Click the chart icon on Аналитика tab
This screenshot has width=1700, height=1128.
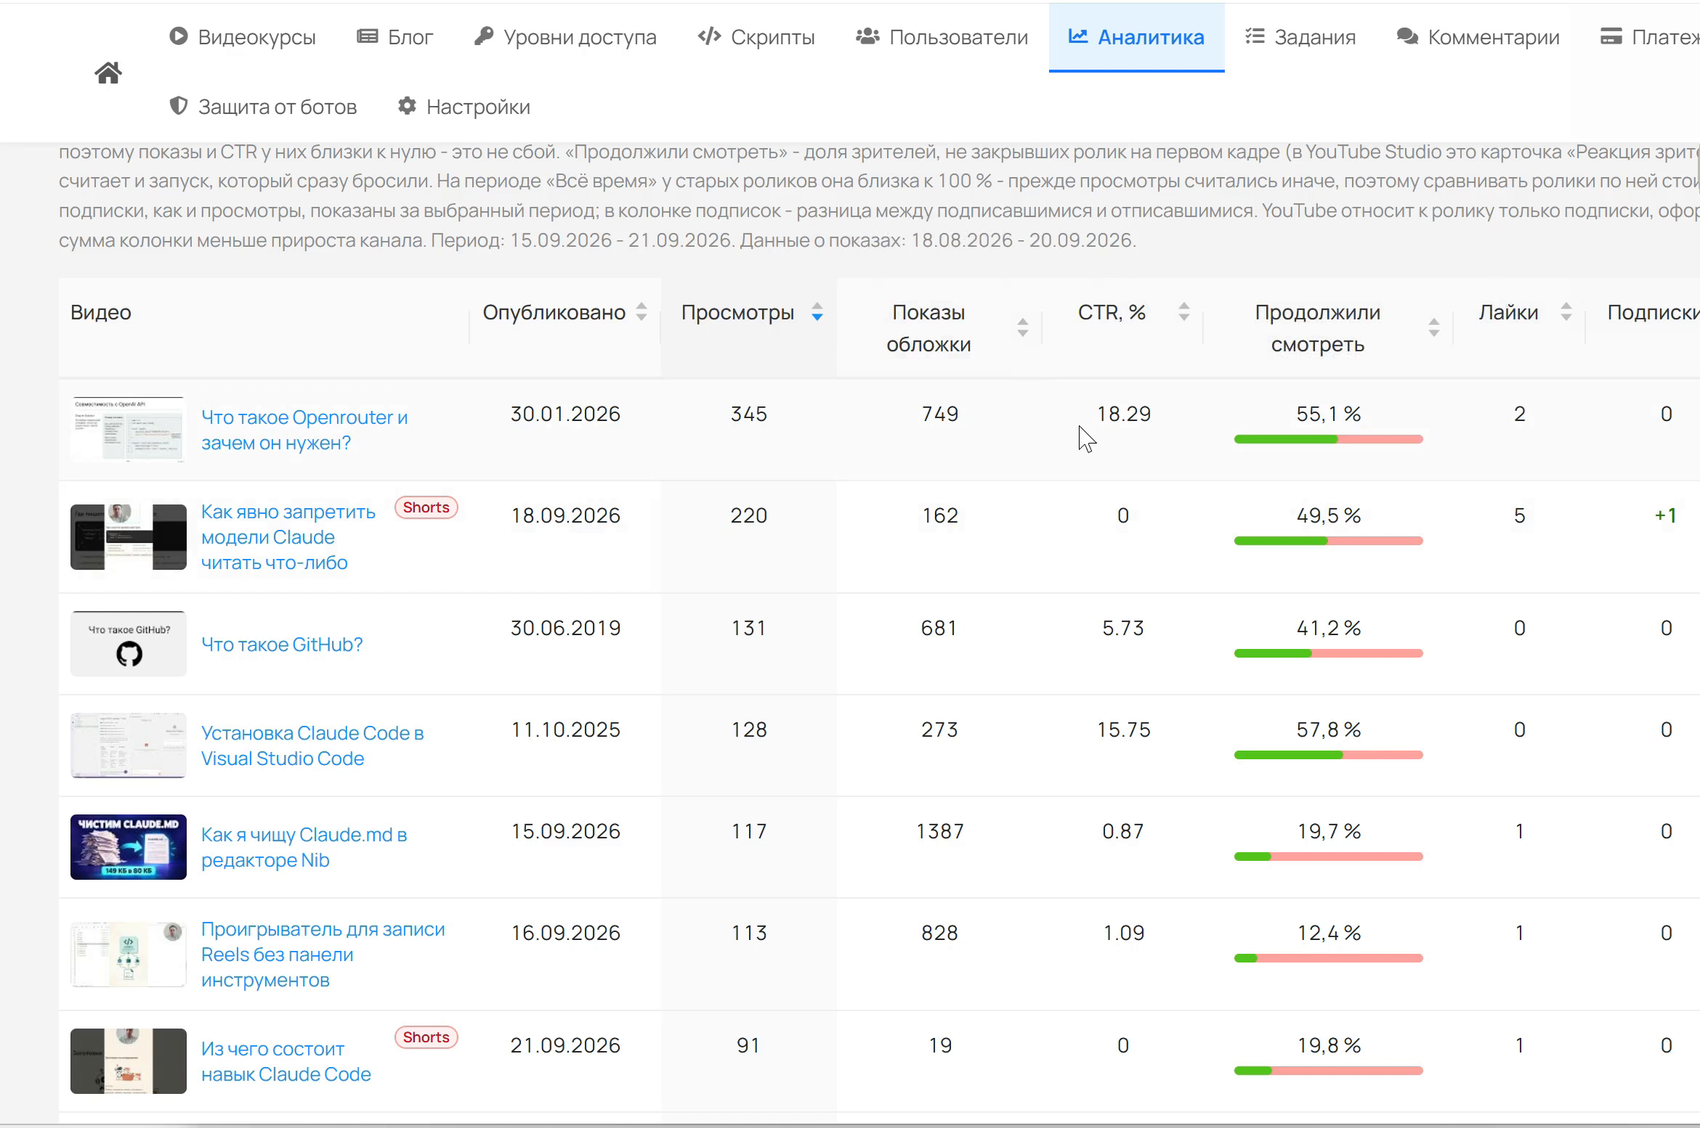point(1078,36)
